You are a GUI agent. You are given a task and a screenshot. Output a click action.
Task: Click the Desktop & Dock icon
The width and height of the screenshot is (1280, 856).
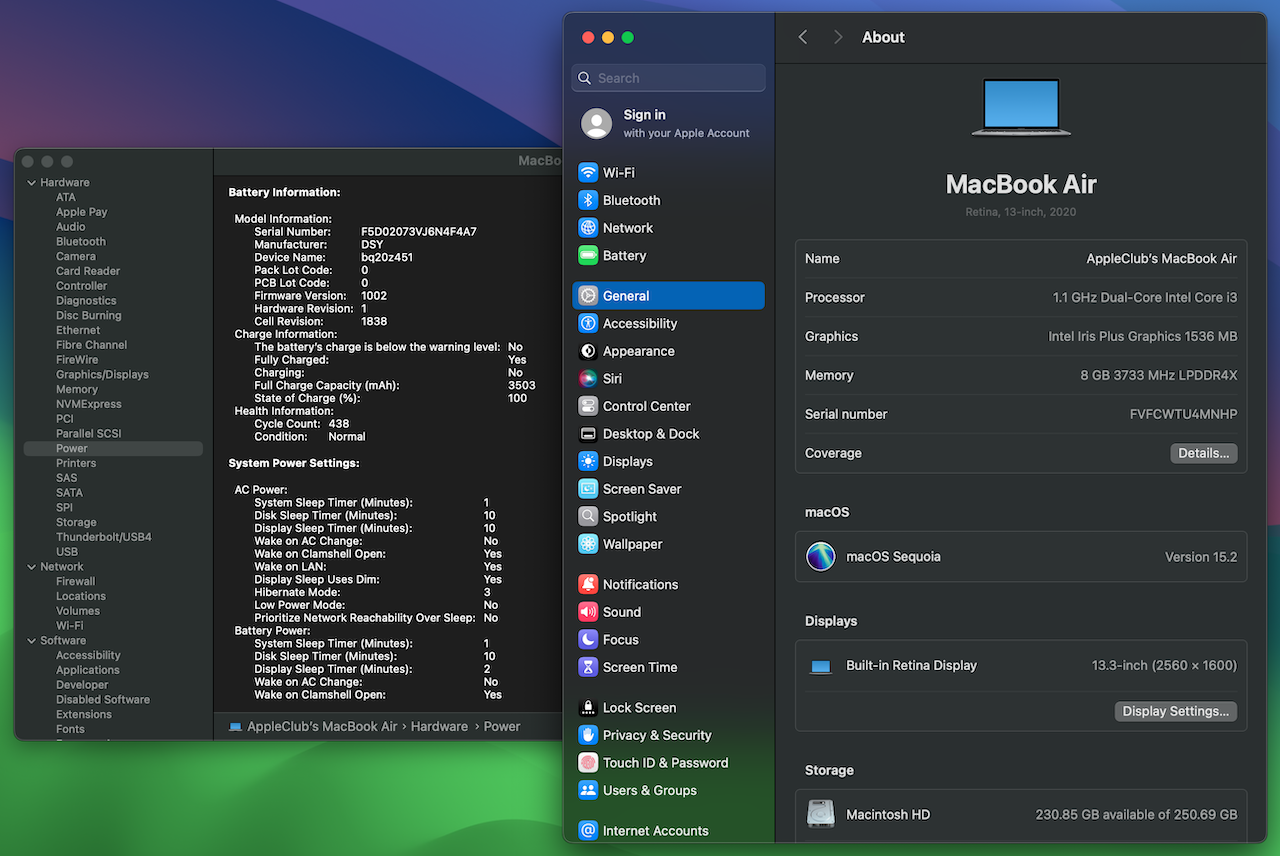[588, 434]
